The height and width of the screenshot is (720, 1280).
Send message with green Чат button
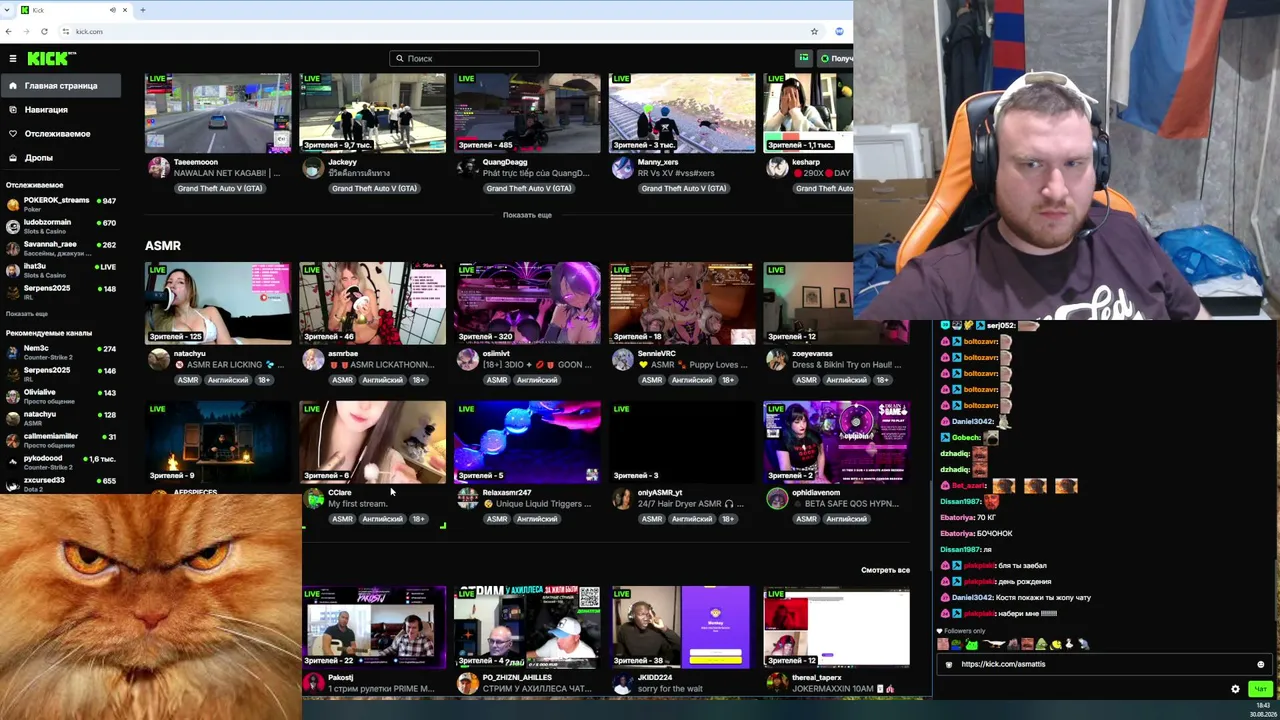(1260, 689)
